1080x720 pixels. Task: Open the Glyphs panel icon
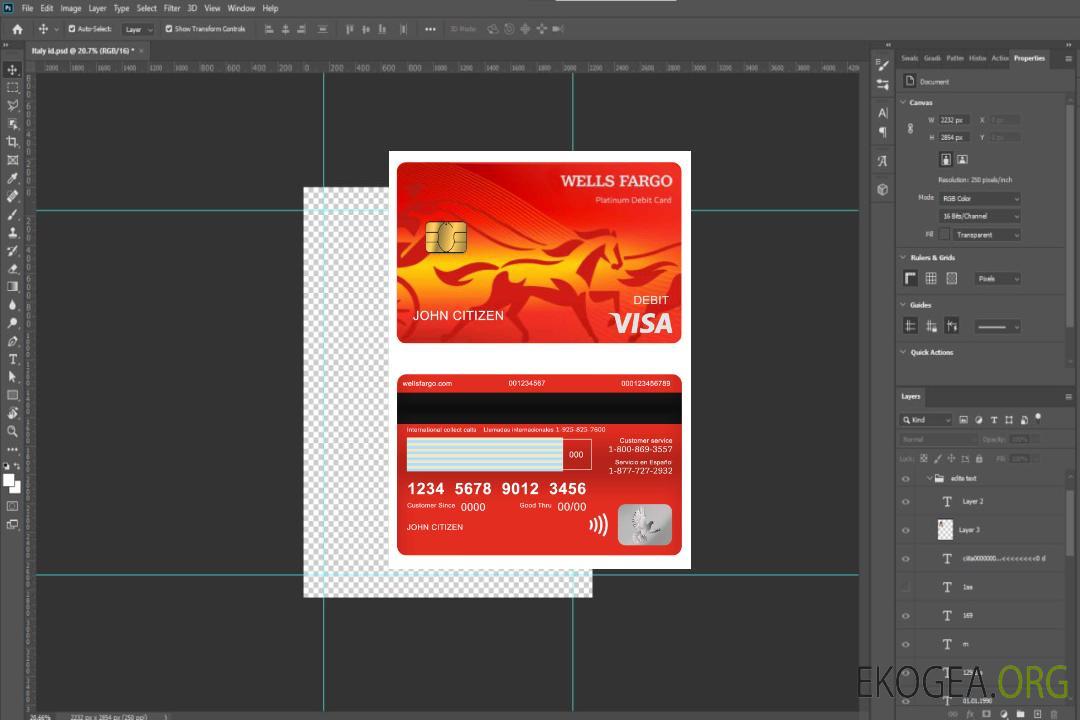pos(882,161)
